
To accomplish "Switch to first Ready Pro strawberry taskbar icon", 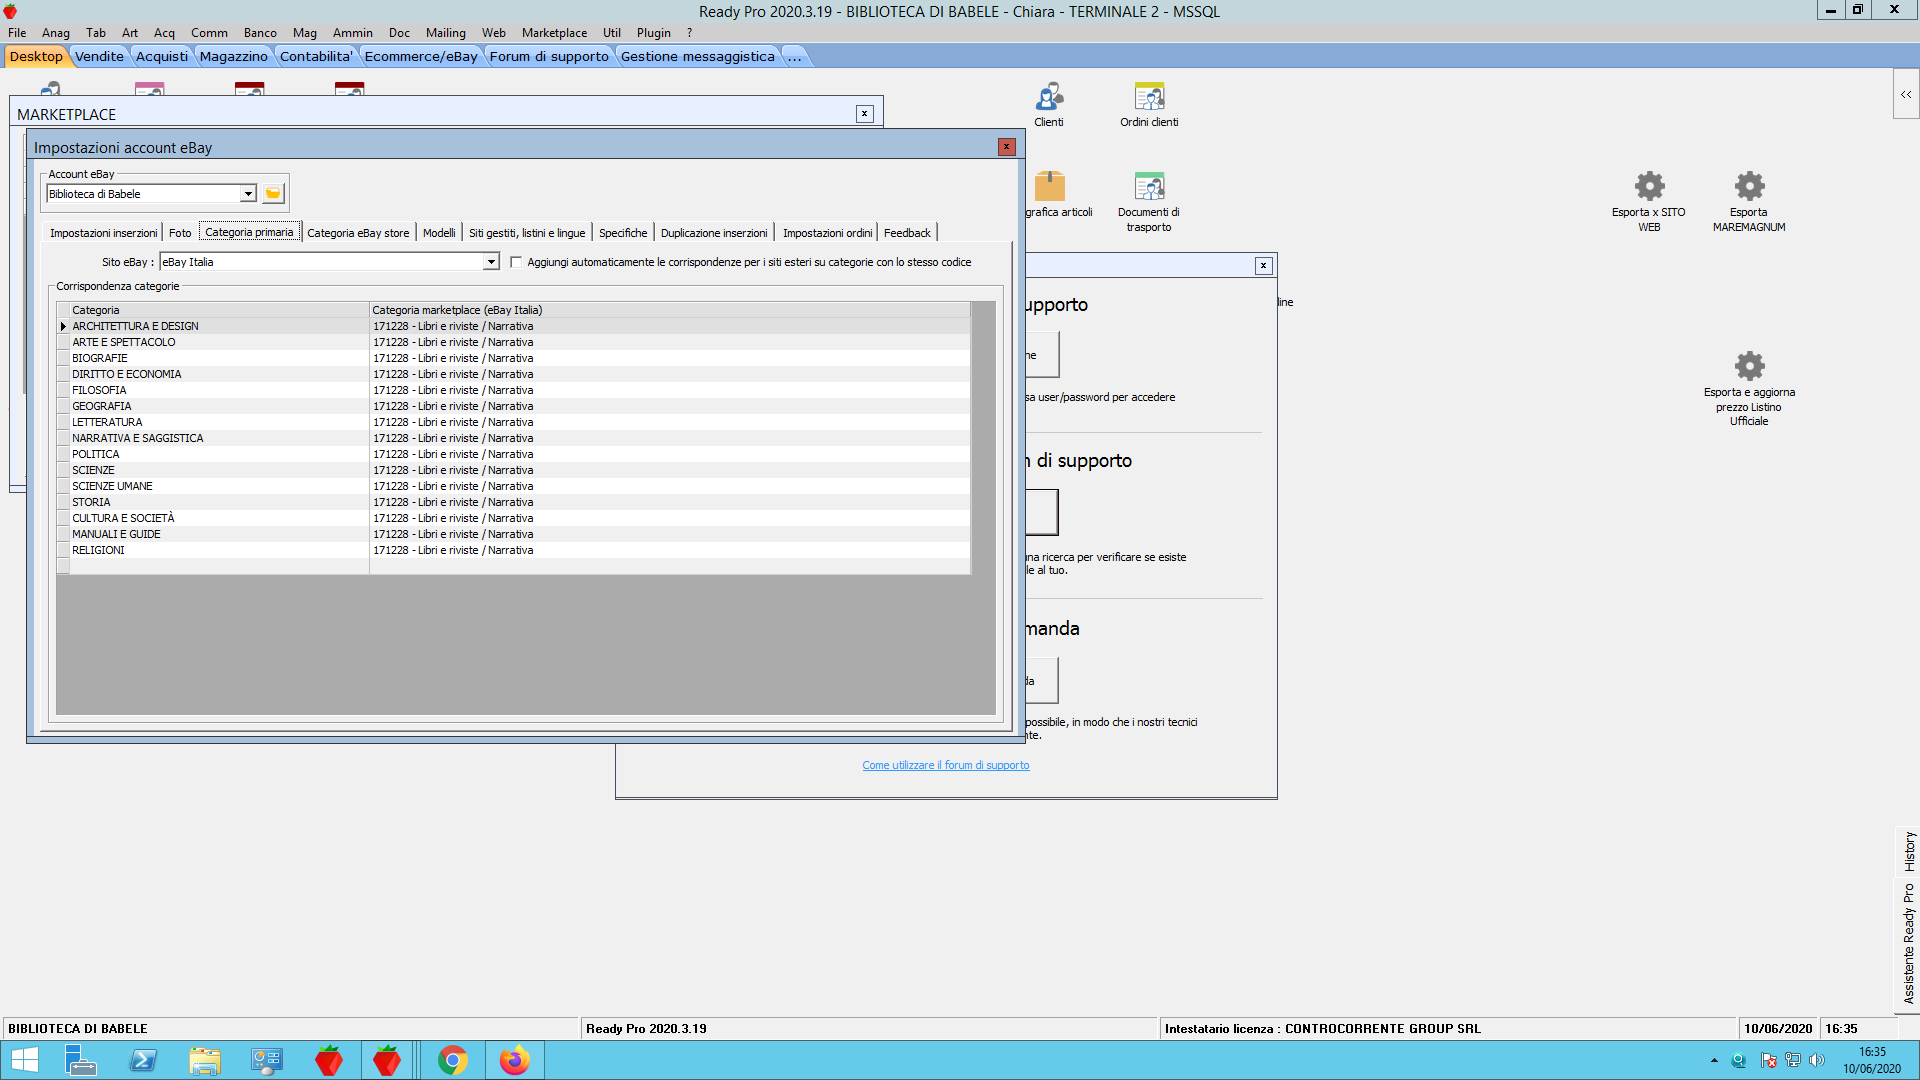I will [x=328, y=1060].
